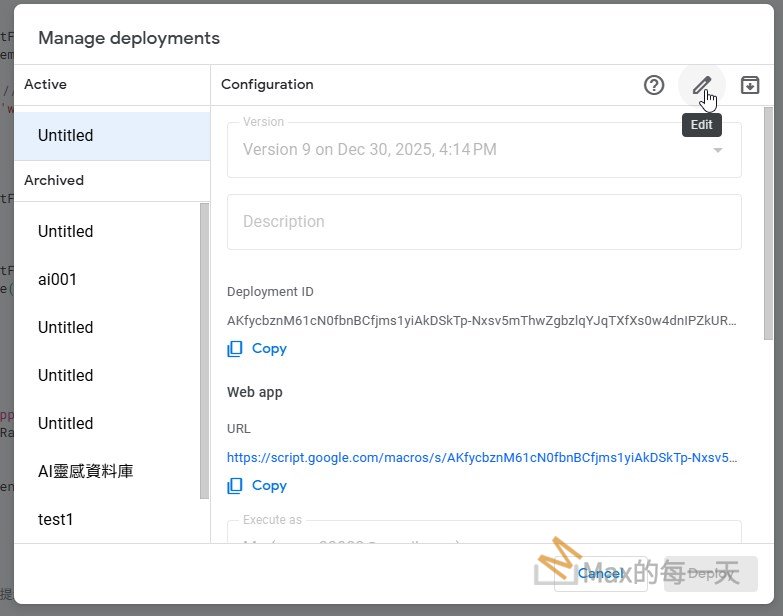Viewport: 783px width, 616px height.
Task: Open the script.google.com web app URL
Action: tap(482, 457)
